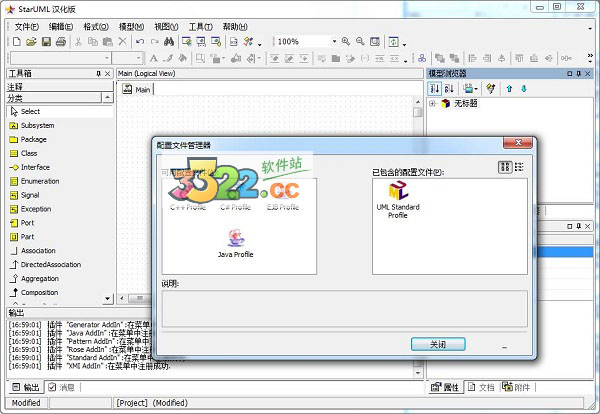Switch profile list to large icon view
This screenshot has width=600, height=414.
[505, 167]
